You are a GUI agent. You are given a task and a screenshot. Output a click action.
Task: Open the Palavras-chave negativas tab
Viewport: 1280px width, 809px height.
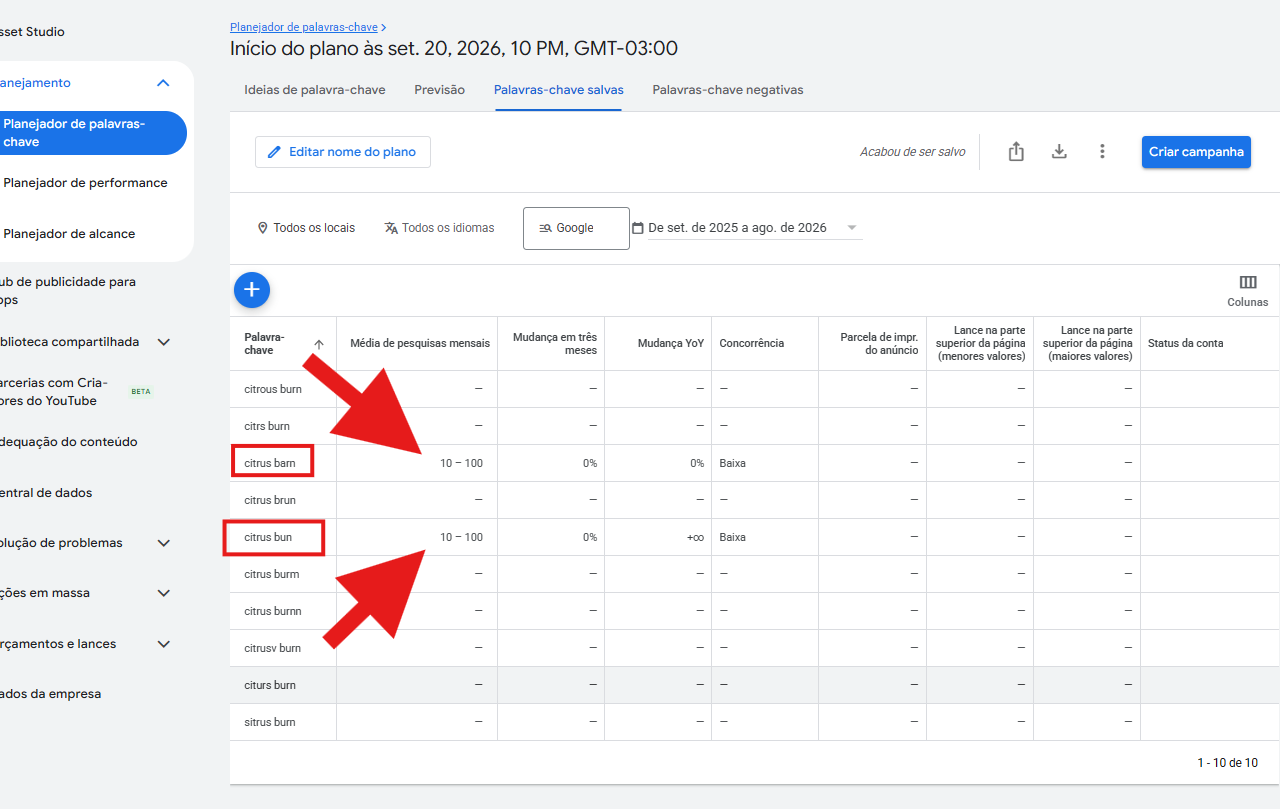(x=728, y=90)
